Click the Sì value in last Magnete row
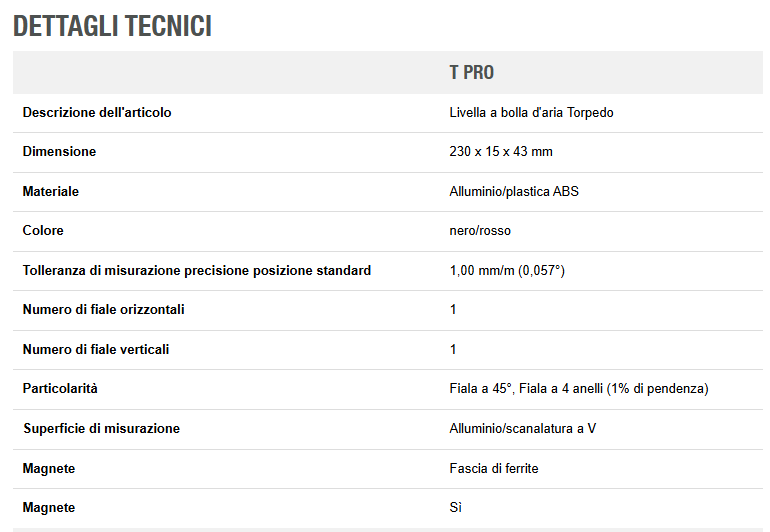Screen dimensions: 770x532 [x=455, y=507]
